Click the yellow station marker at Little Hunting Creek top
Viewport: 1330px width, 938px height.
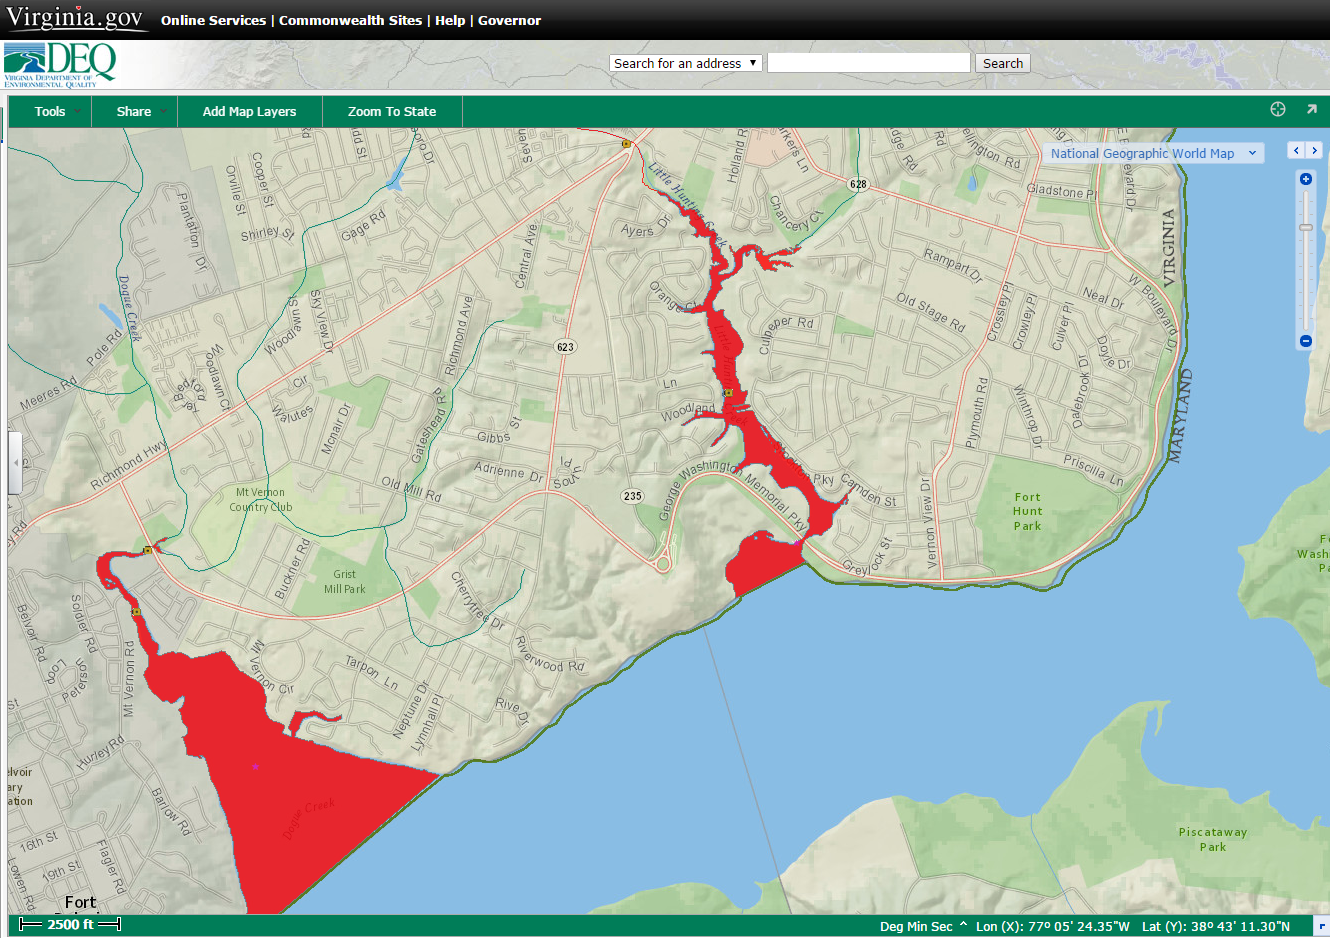(627, 144)
